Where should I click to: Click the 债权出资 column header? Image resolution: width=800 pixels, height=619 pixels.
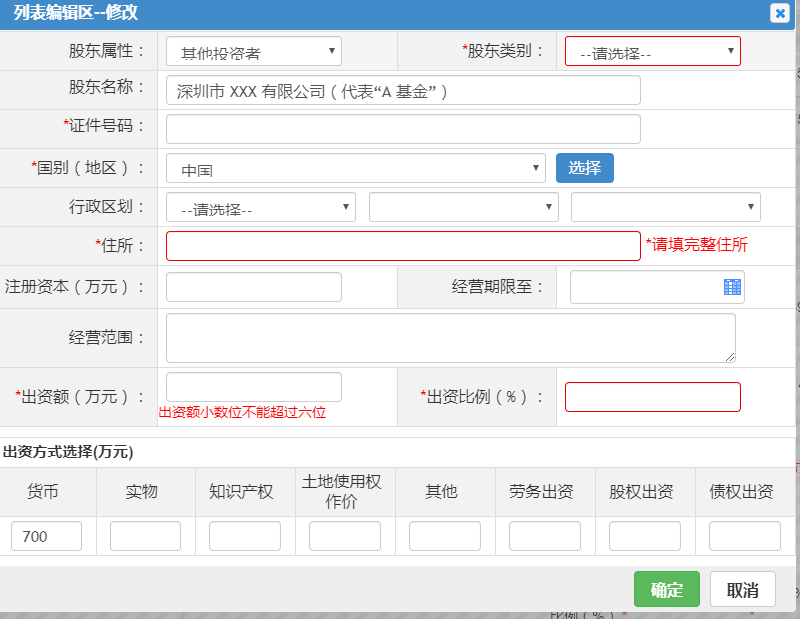[x=741, y=491]
